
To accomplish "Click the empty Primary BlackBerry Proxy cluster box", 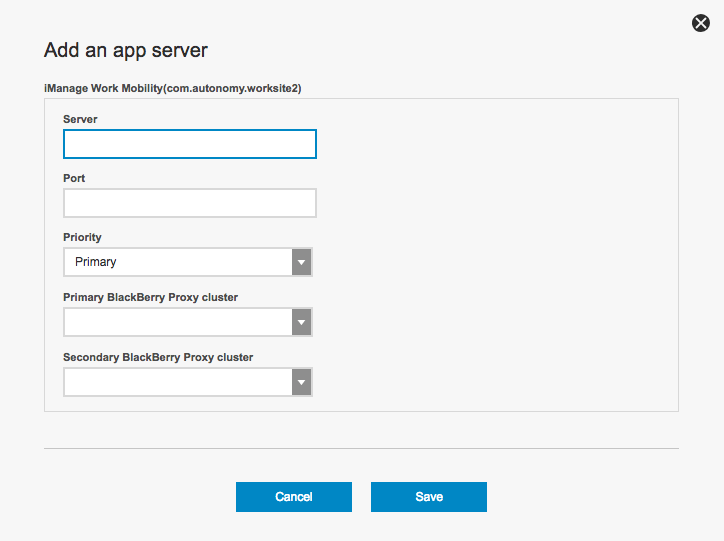I will [x=177, y=322].
